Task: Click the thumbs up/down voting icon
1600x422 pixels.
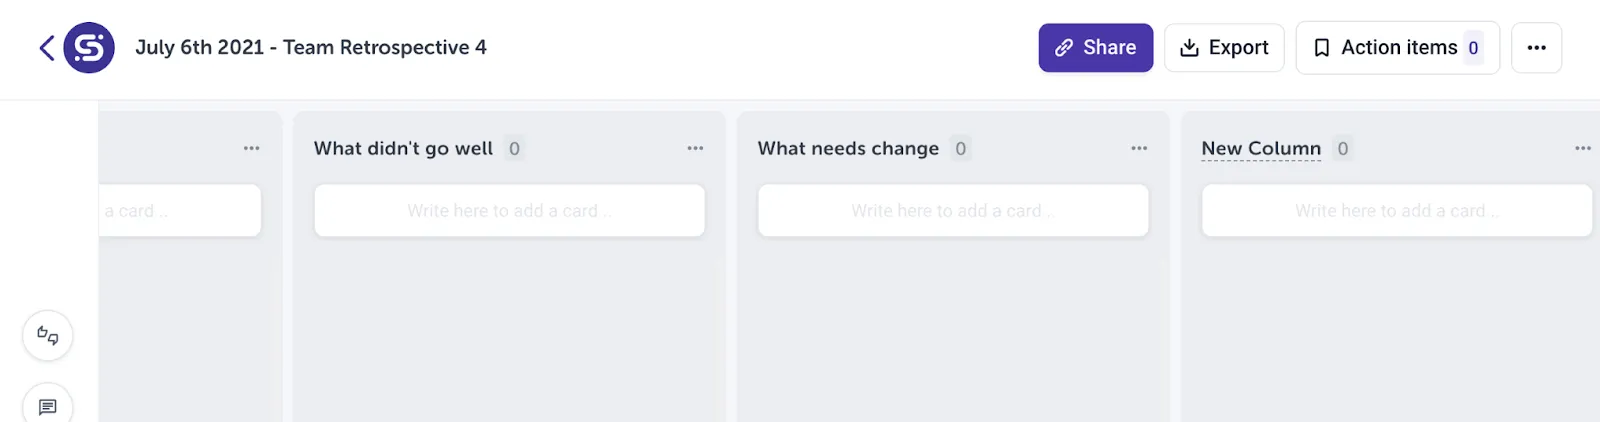Action: (48, 335)
